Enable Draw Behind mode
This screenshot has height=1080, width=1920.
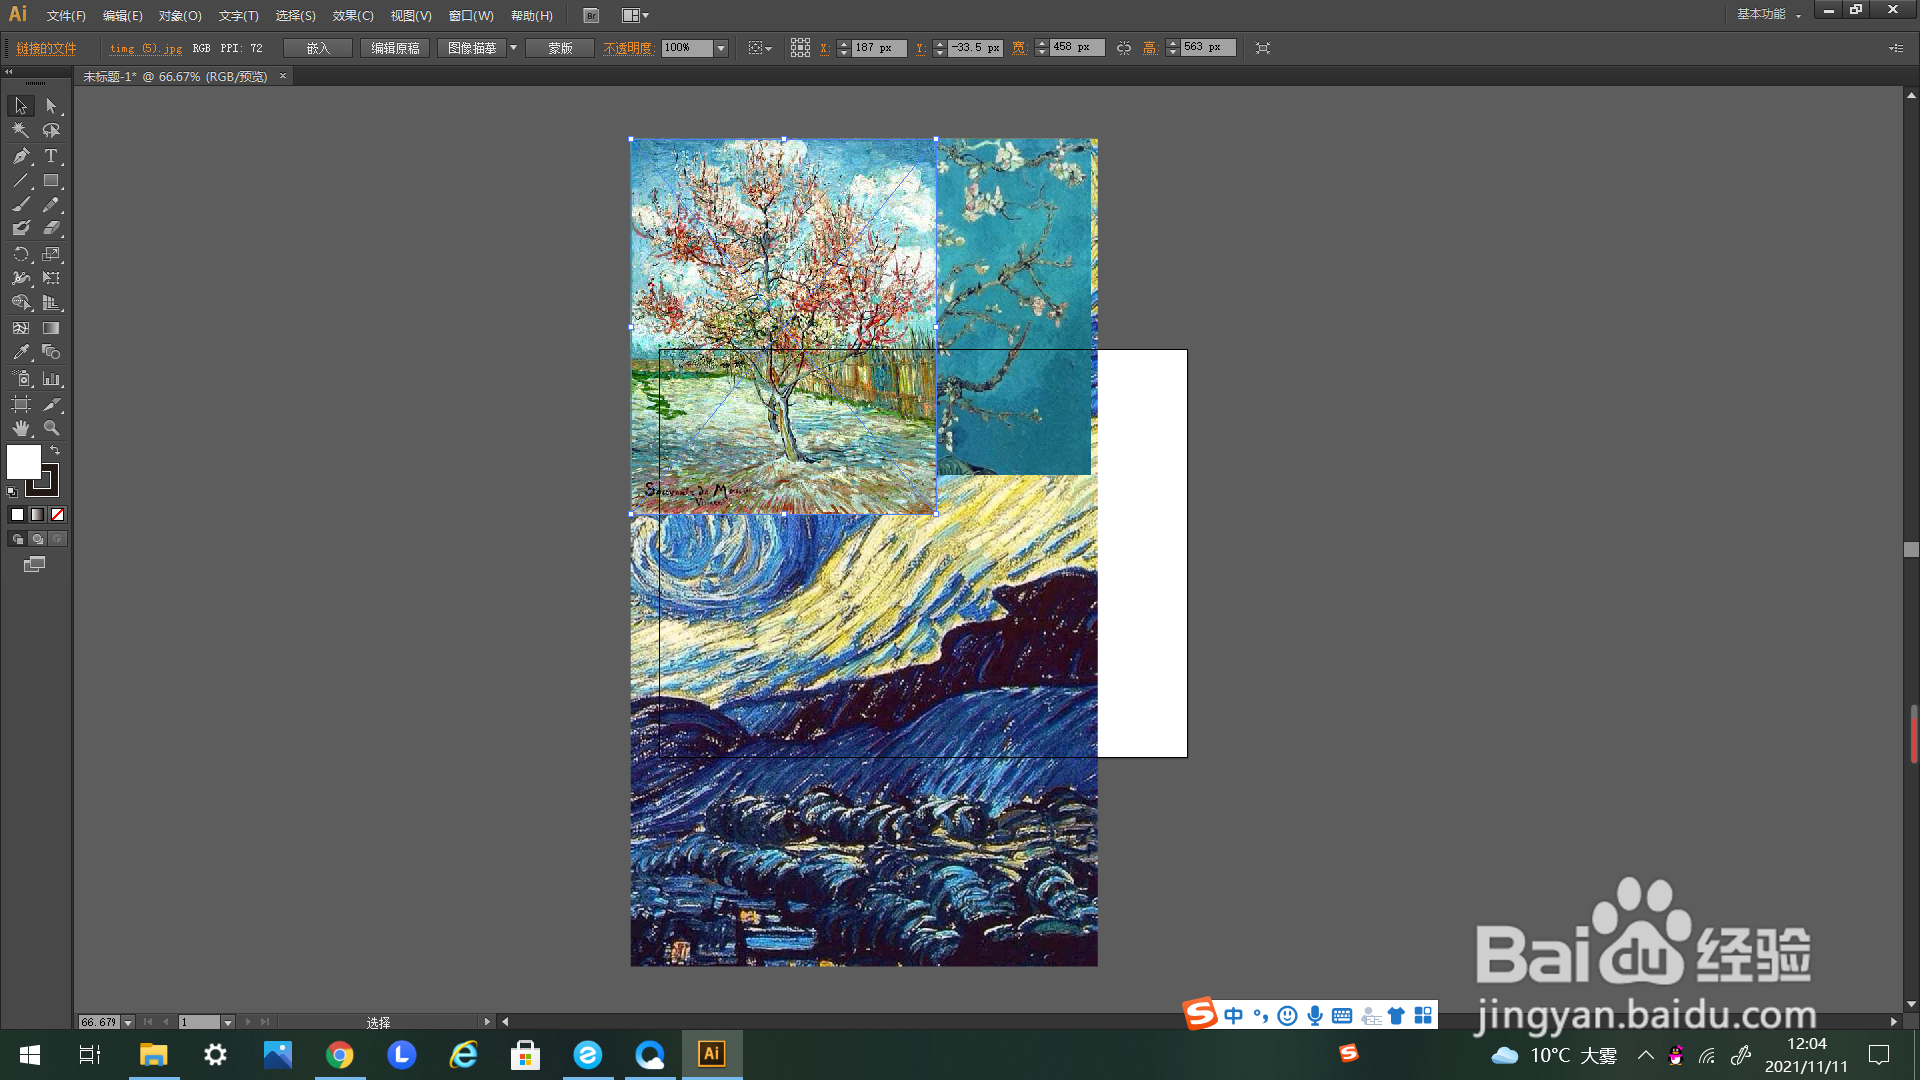pos(37,539)
